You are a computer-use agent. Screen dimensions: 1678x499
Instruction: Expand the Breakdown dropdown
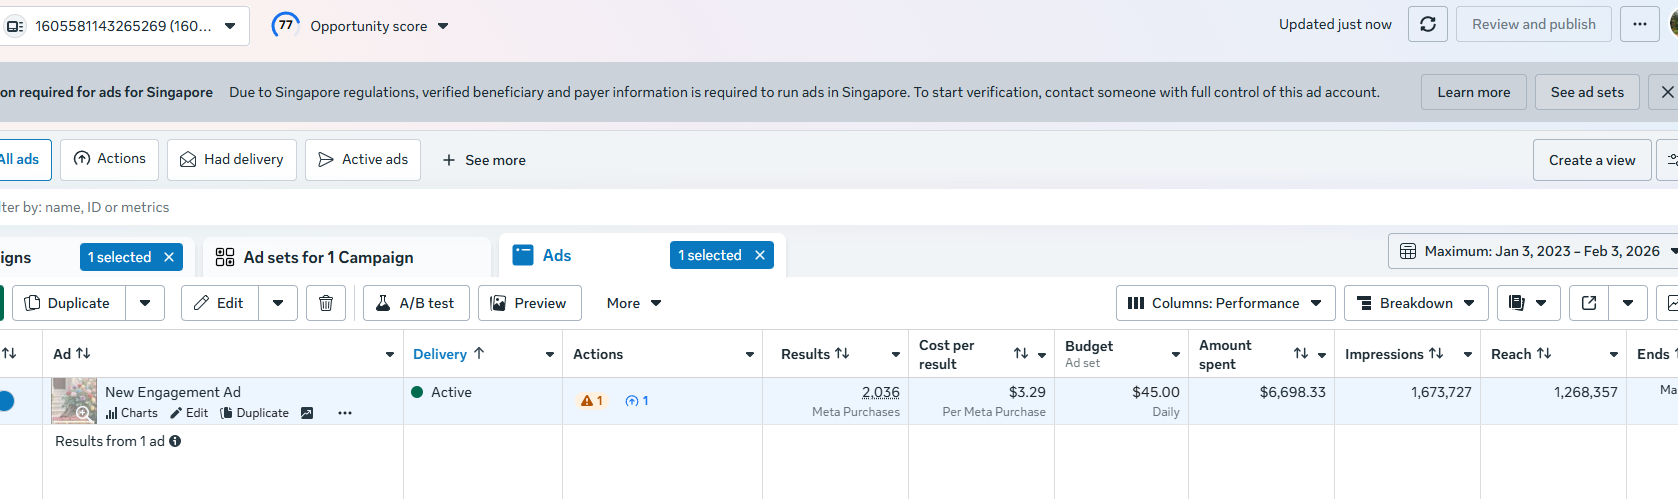click(1416, 303)
